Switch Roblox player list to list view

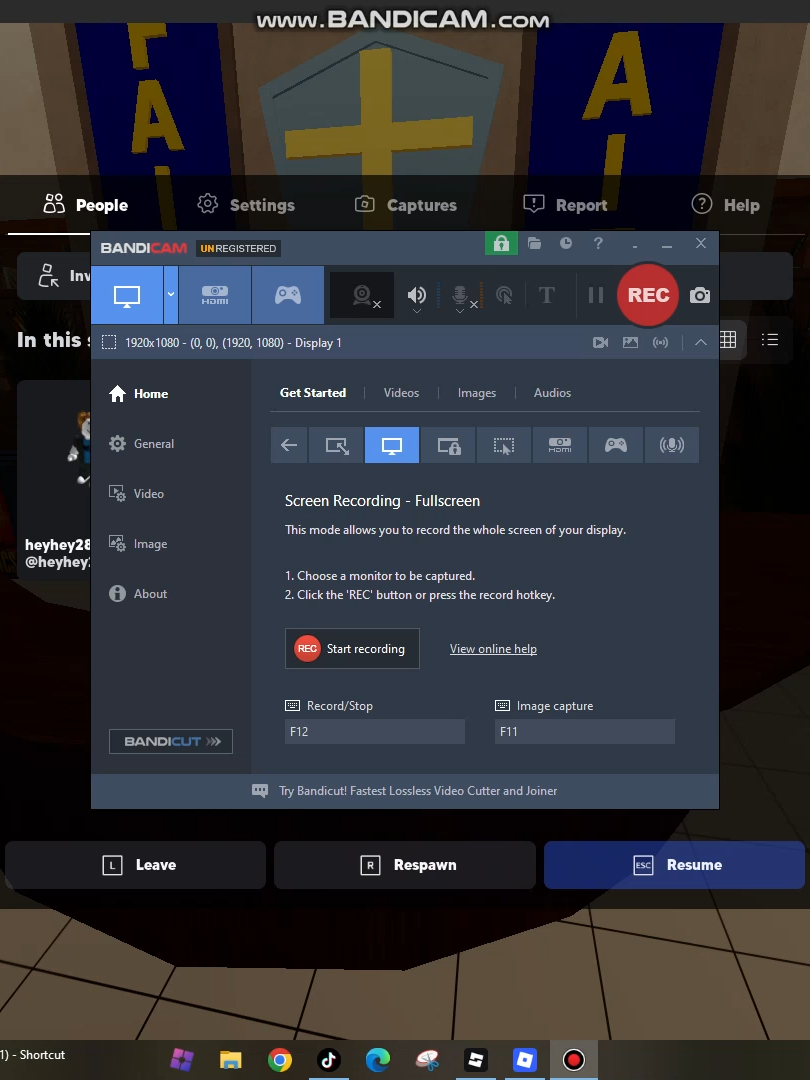coord(770,340)
